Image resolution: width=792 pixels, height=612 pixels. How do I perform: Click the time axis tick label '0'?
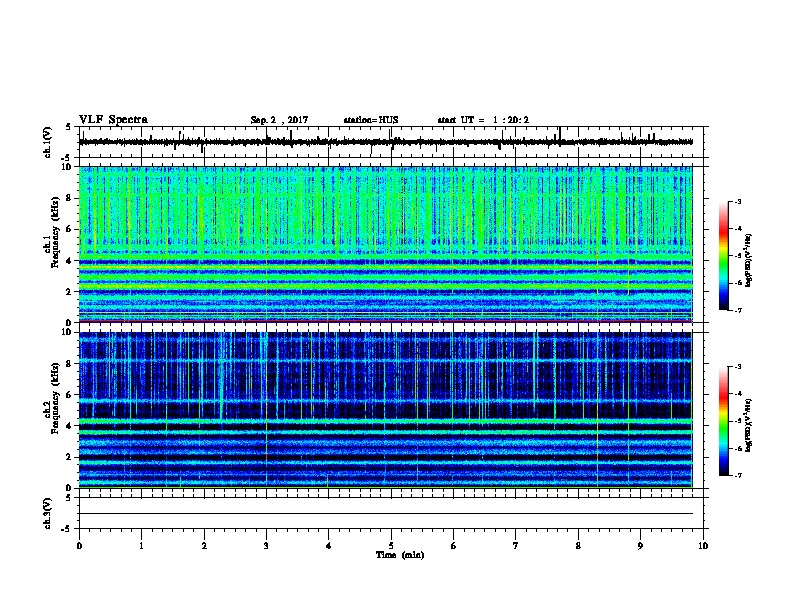[x=79, y=545]
